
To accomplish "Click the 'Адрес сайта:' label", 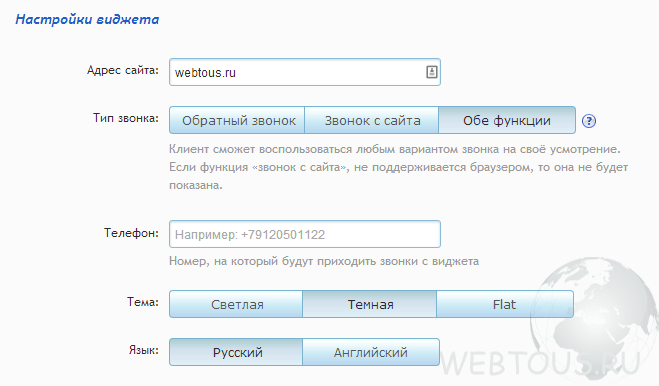I will [123, 70].
